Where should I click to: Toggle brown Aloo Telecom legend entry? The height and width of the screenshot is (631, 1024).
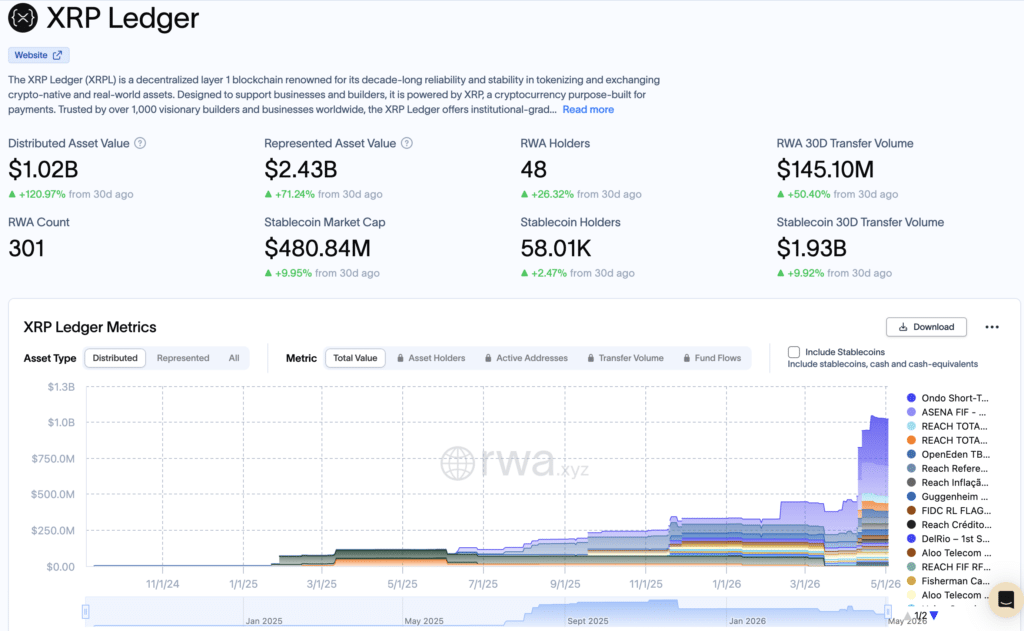(x=949, y=553)
